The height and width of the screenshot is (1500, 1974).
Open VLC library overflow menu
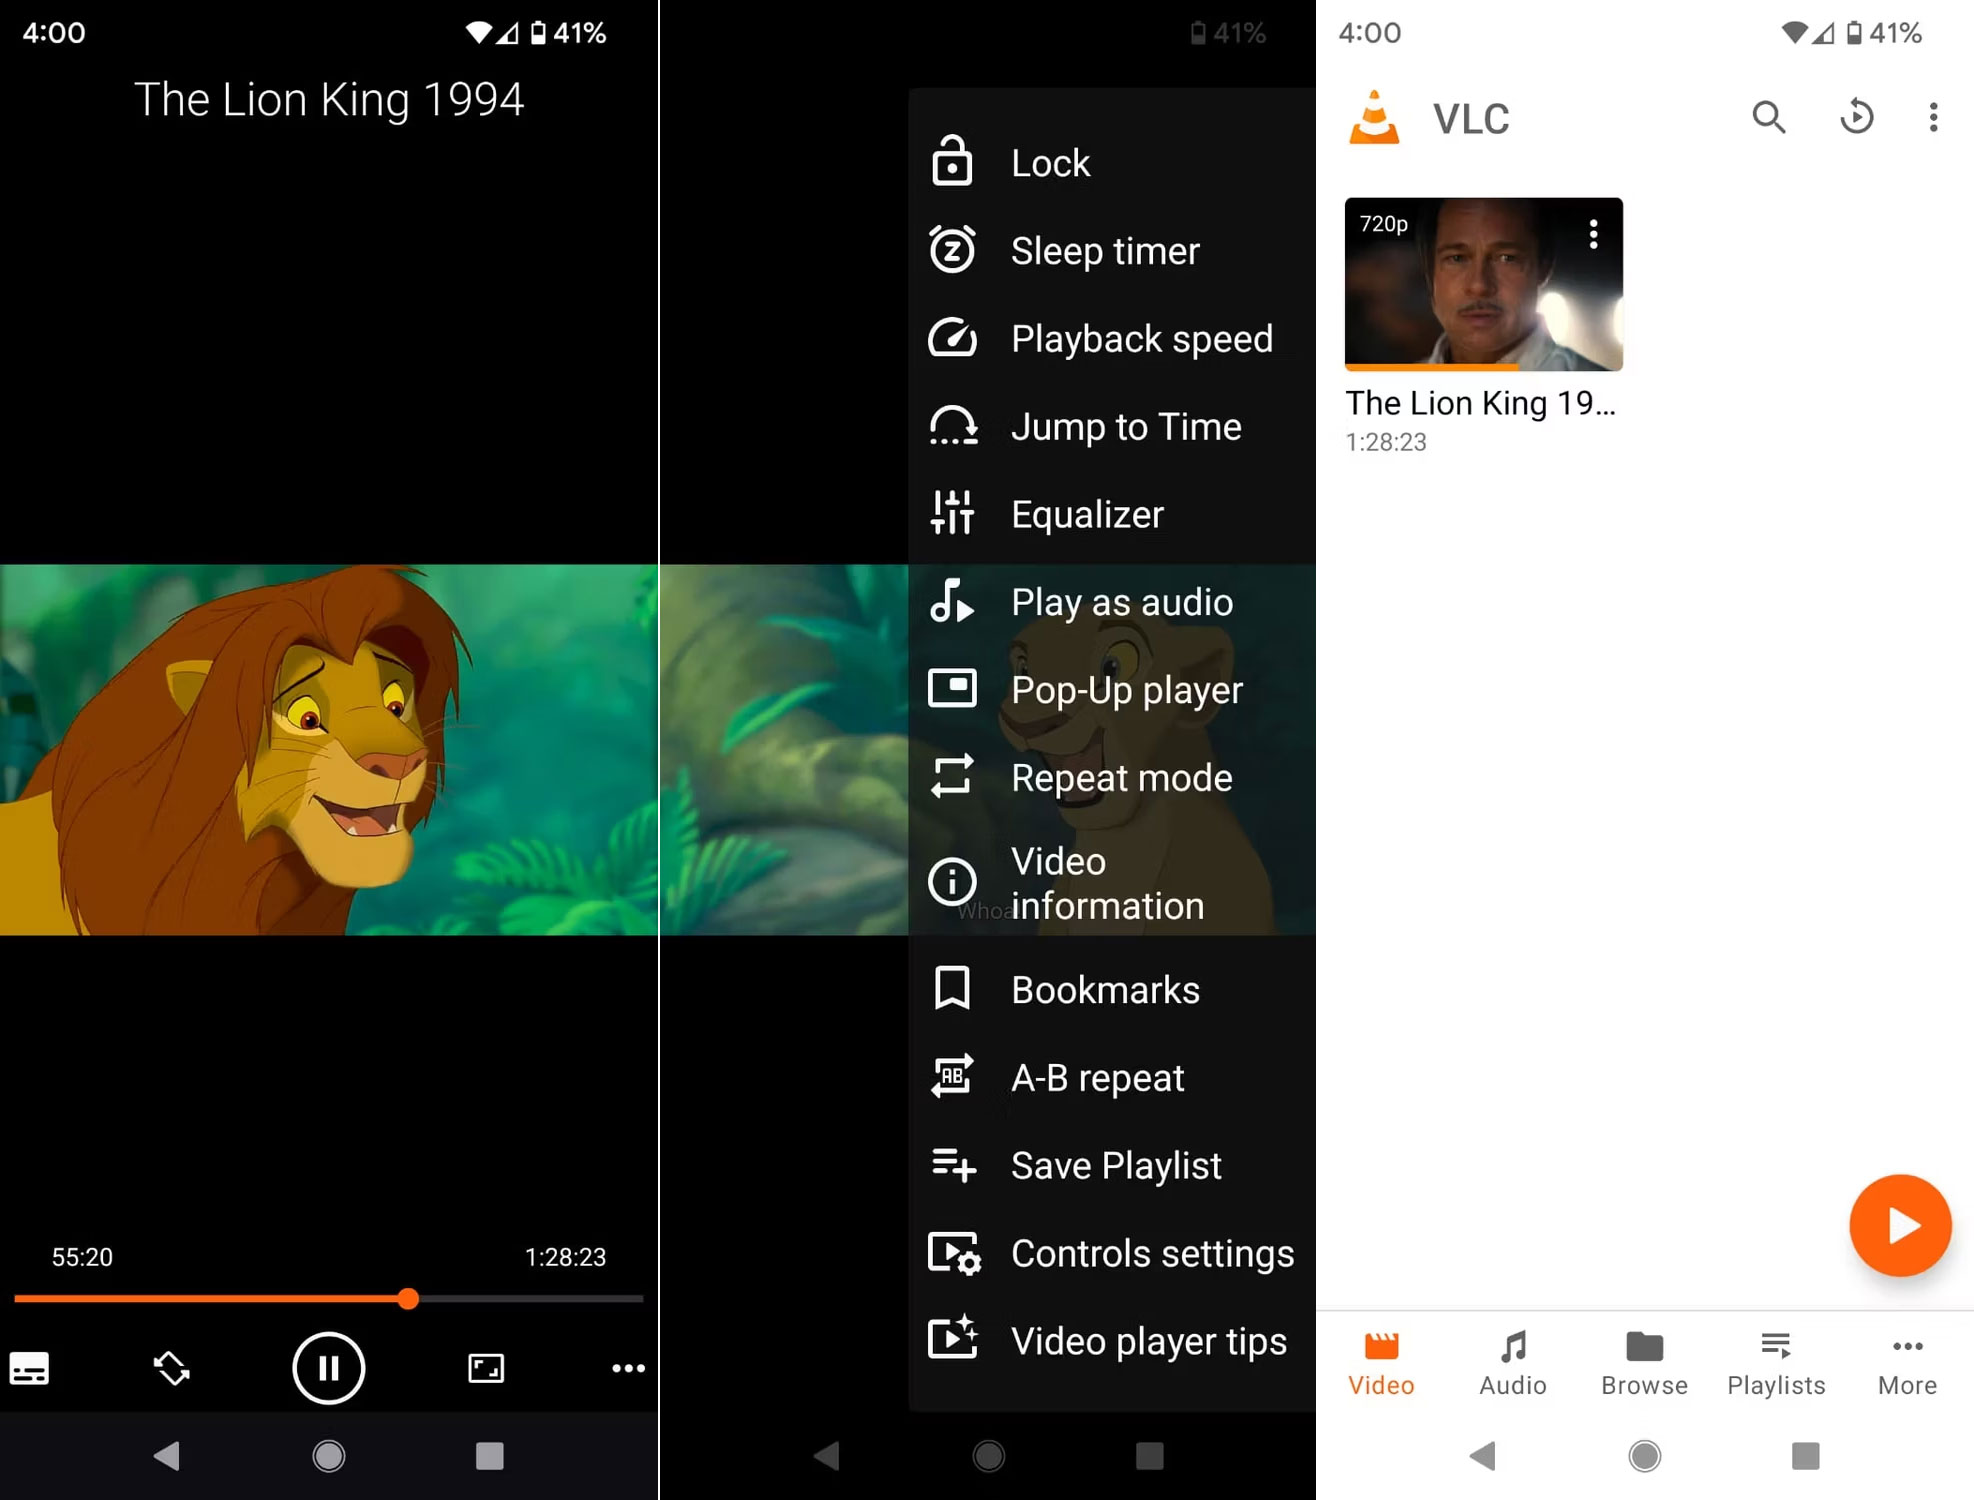[1933, 117]
